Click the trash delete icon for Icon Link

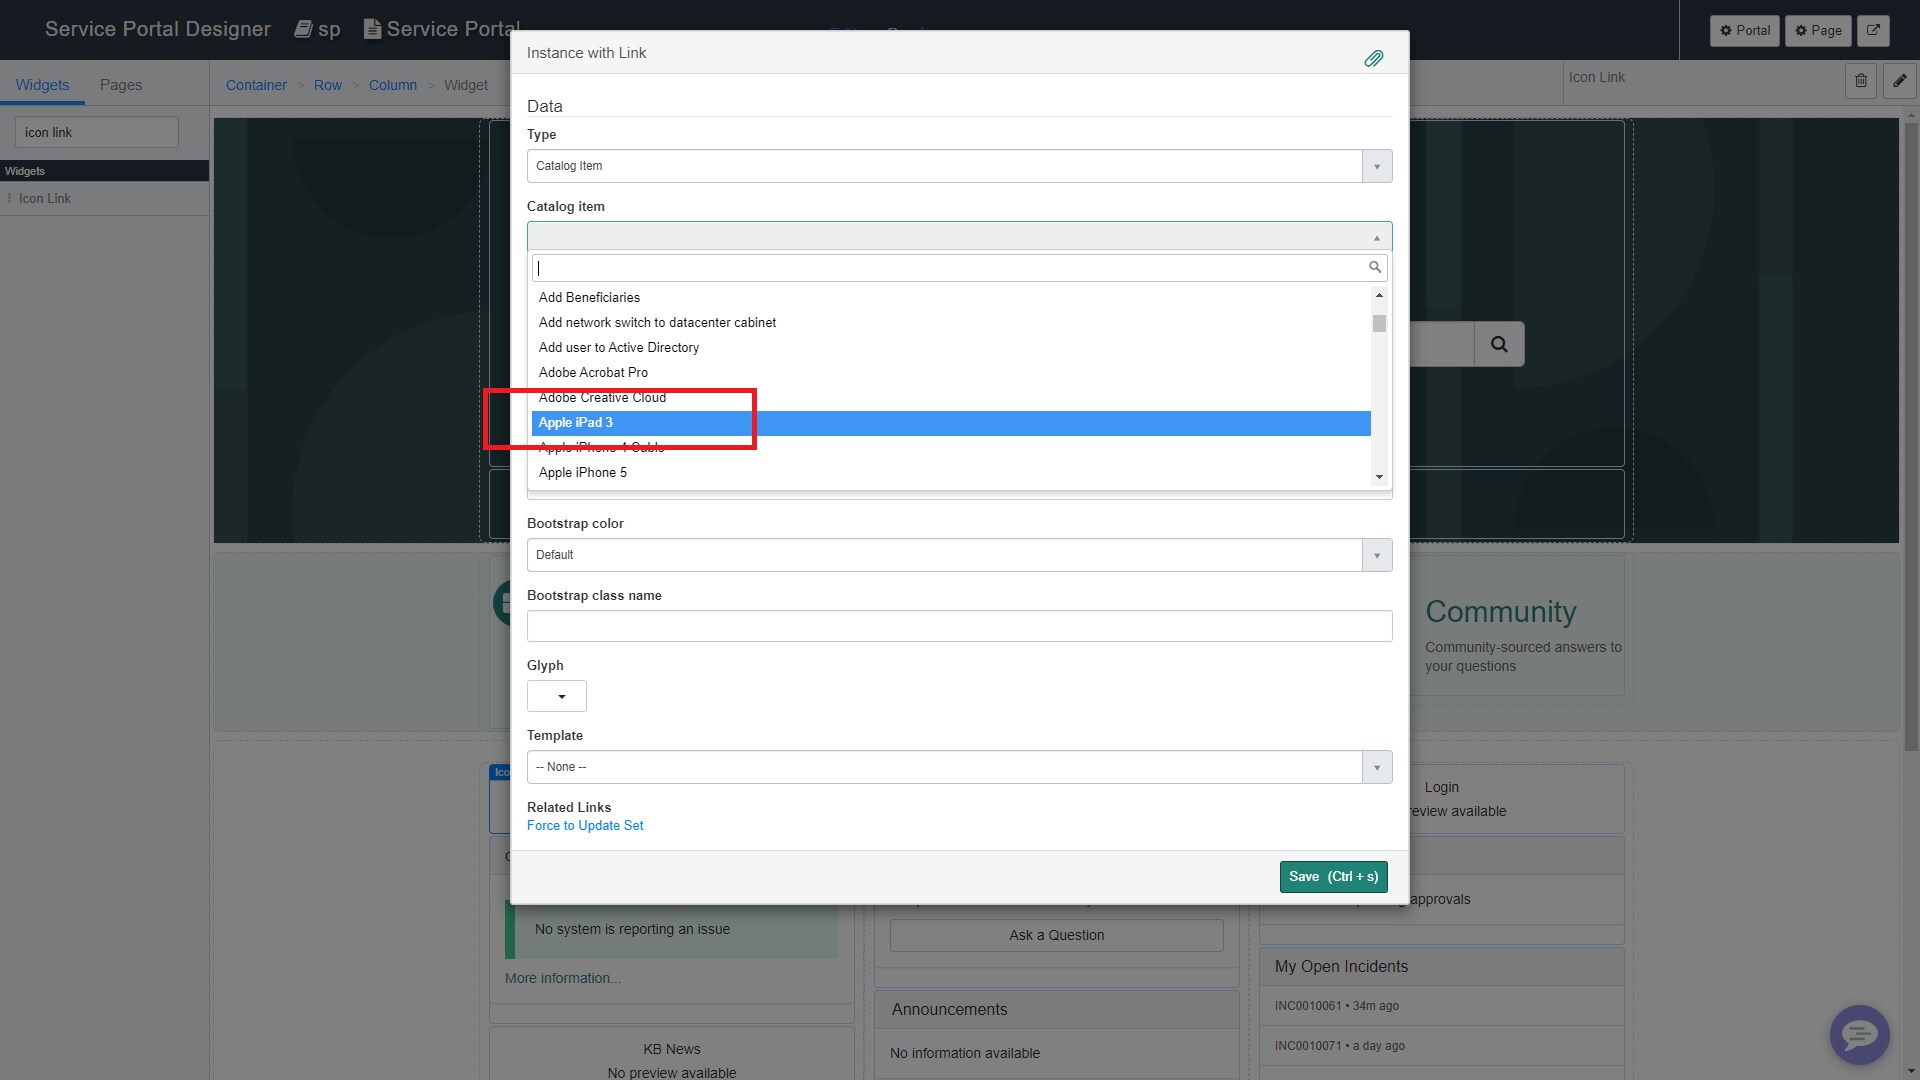[1860, 81]
